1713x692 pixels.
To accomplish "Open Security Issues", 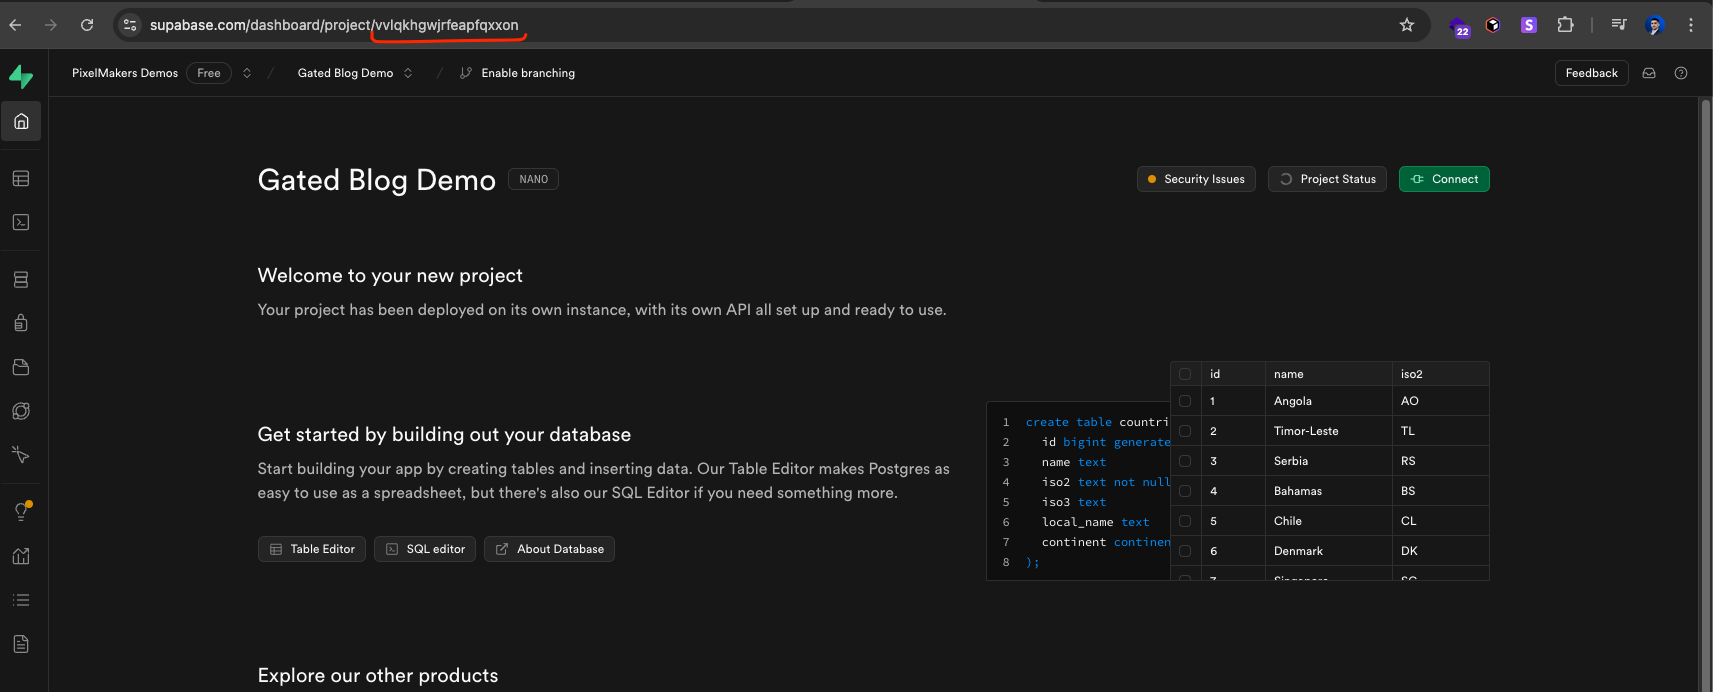I will (x=1196, y=179).
